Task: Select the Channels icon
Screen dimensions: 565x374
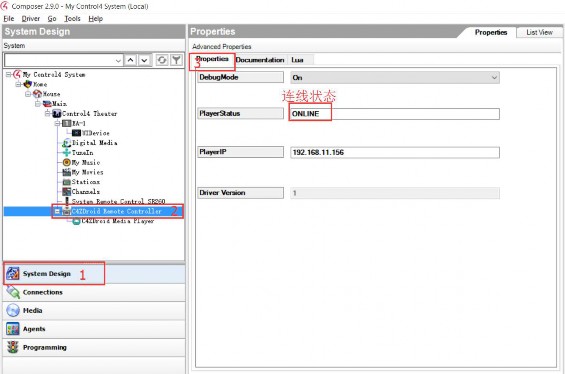Action: pos(67,192)
